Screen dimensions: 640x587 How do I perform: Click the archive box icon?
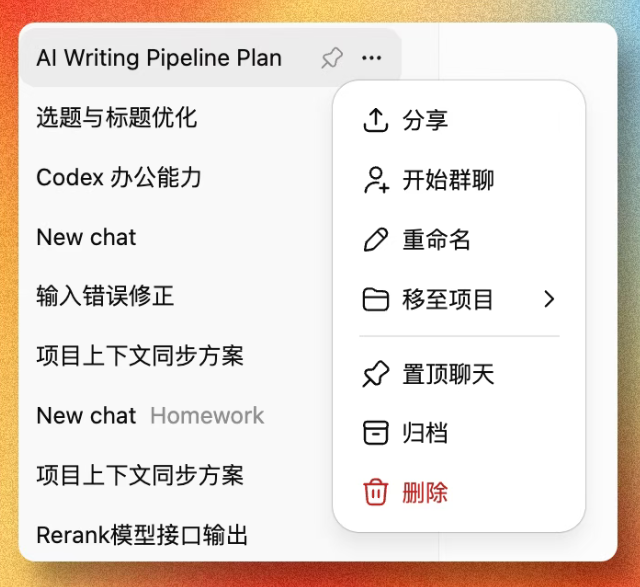[x=376, y=433]
